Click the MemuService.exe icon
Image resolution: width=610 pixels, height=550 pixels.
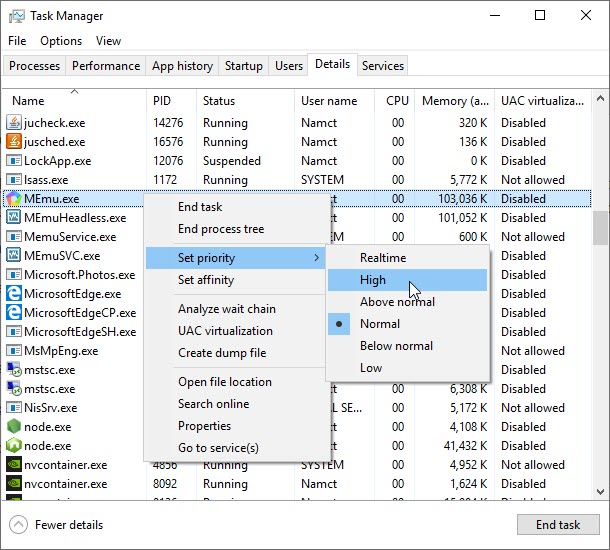click(14, 236)
